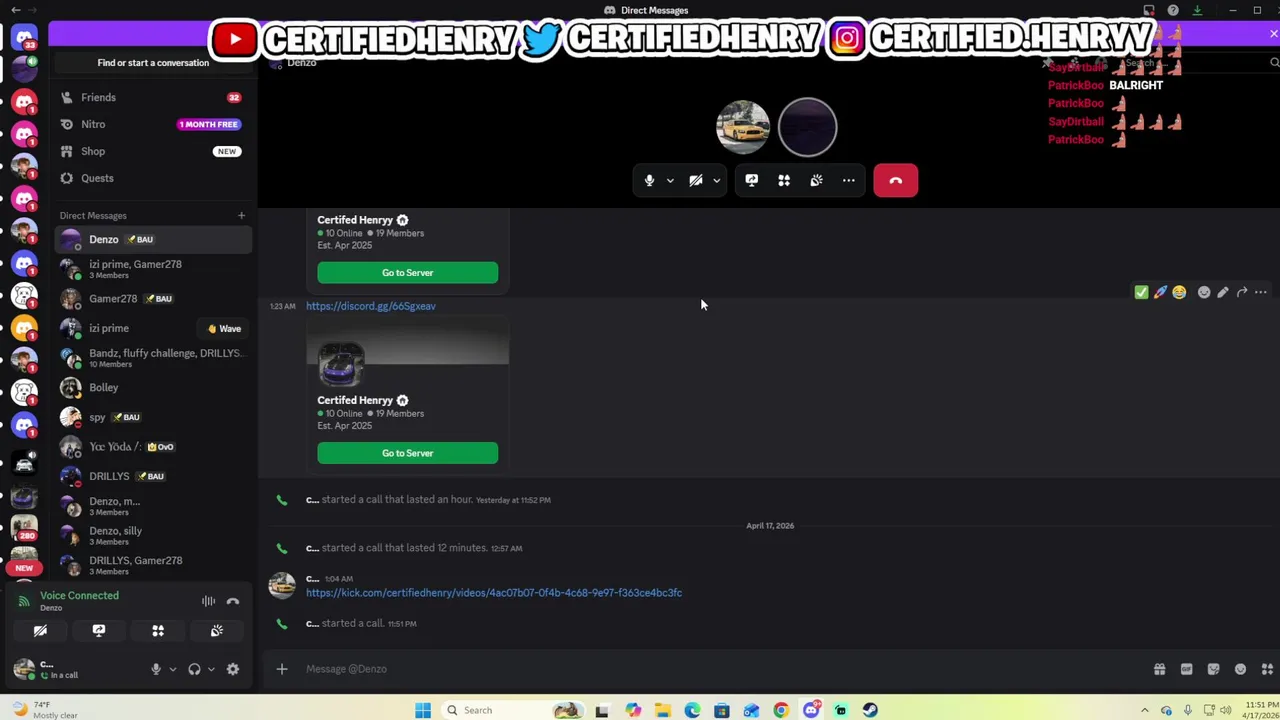
Task: Send a gift from message bar
Action: [1159, 669]
